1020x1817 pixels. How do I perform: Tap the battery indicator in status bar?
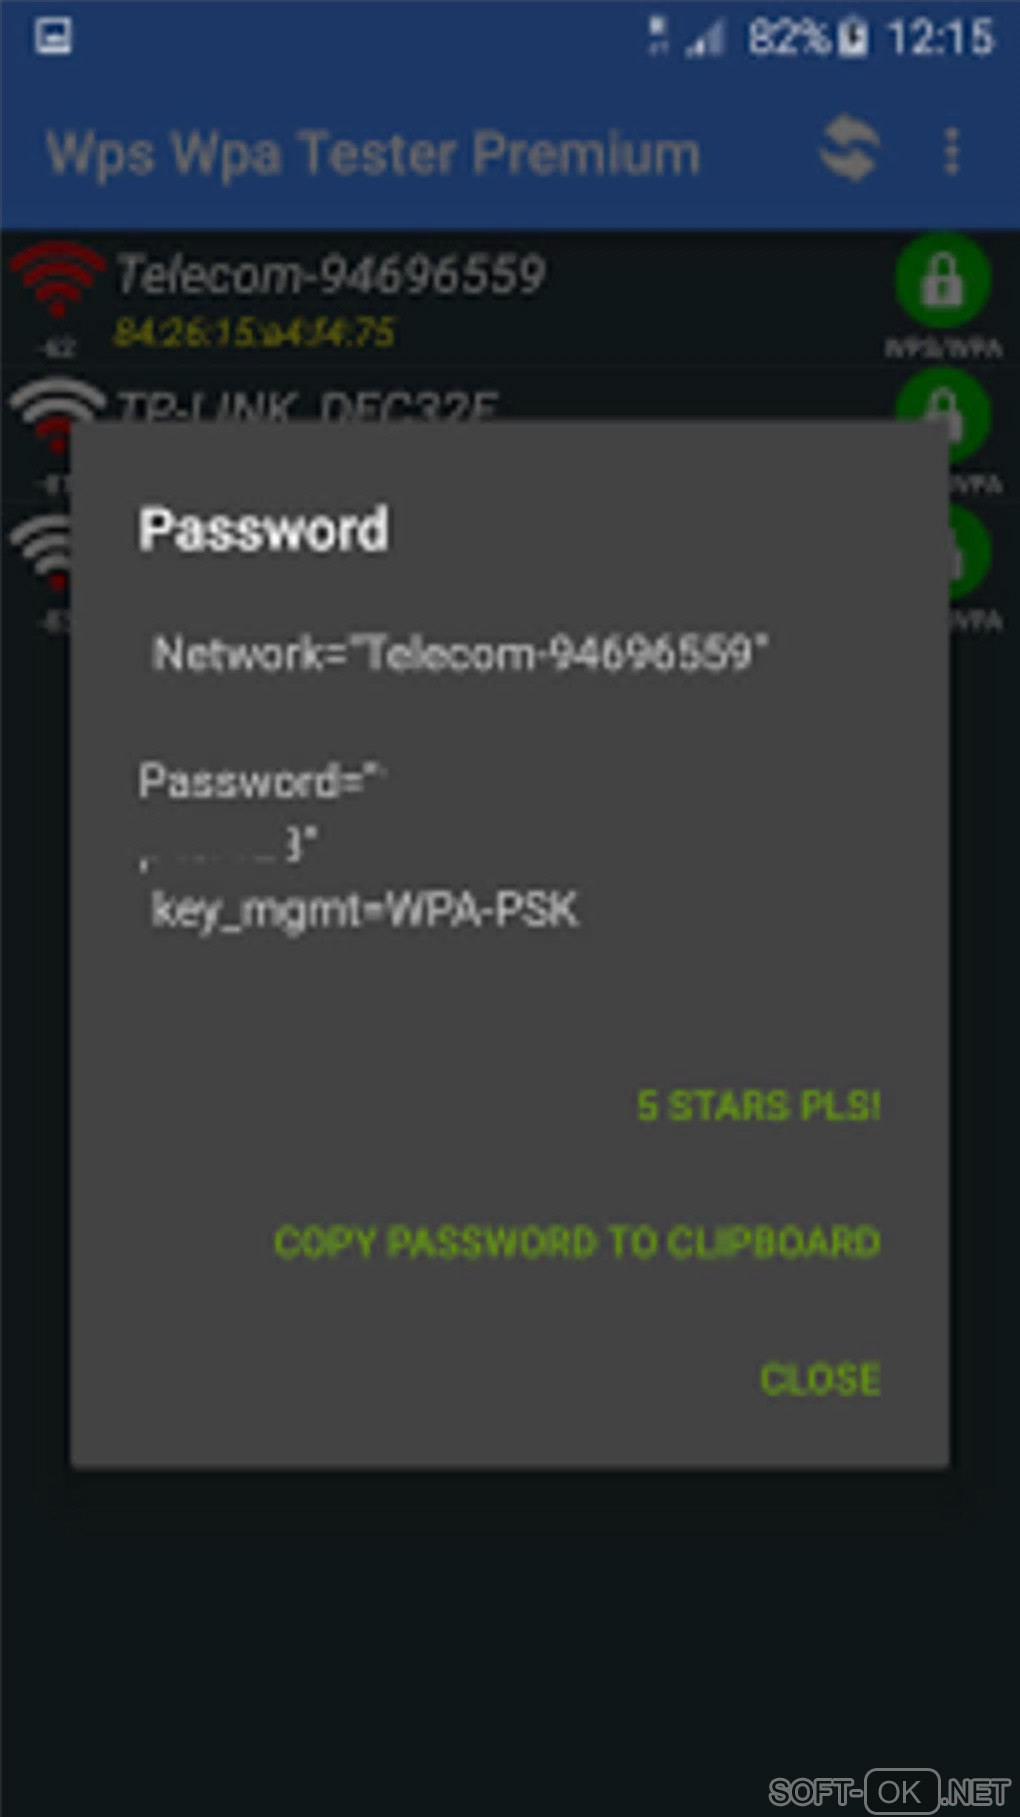click(852, 38)
